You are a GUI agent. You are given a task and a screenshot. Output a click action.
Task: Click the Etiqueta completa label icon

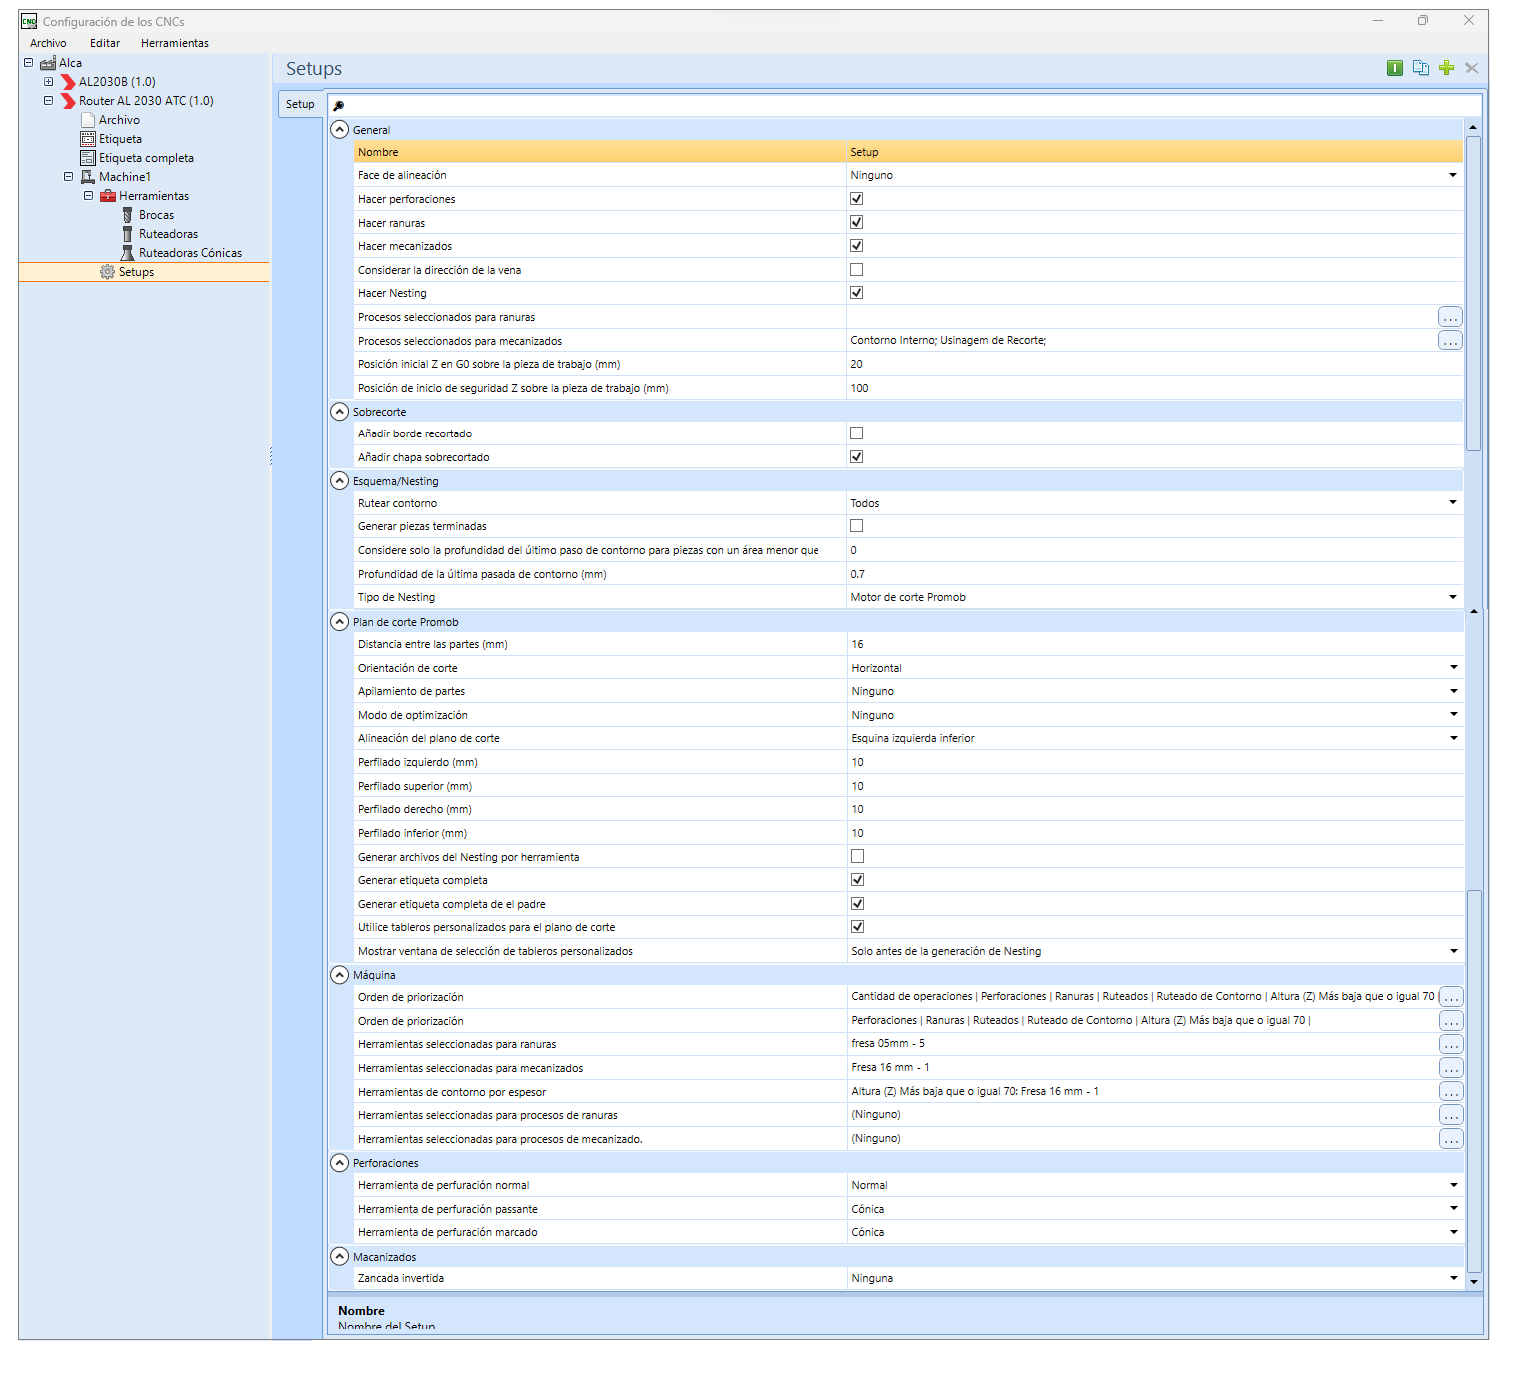pos(88,158)
